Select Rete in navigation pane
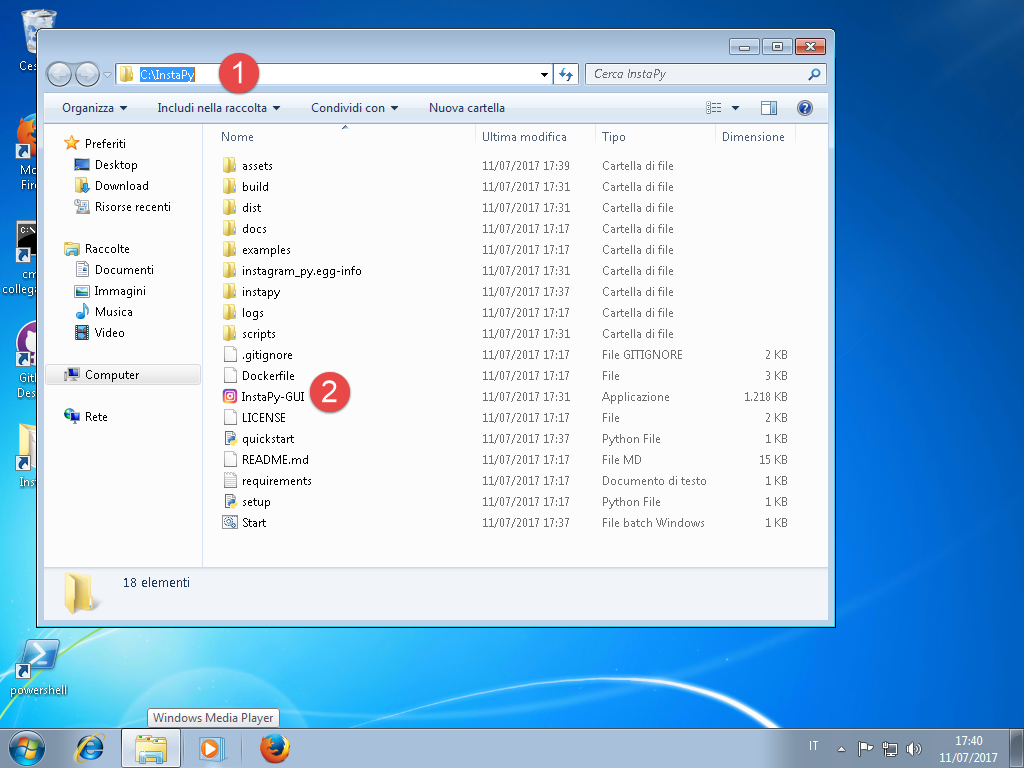 tap(86, 417)
